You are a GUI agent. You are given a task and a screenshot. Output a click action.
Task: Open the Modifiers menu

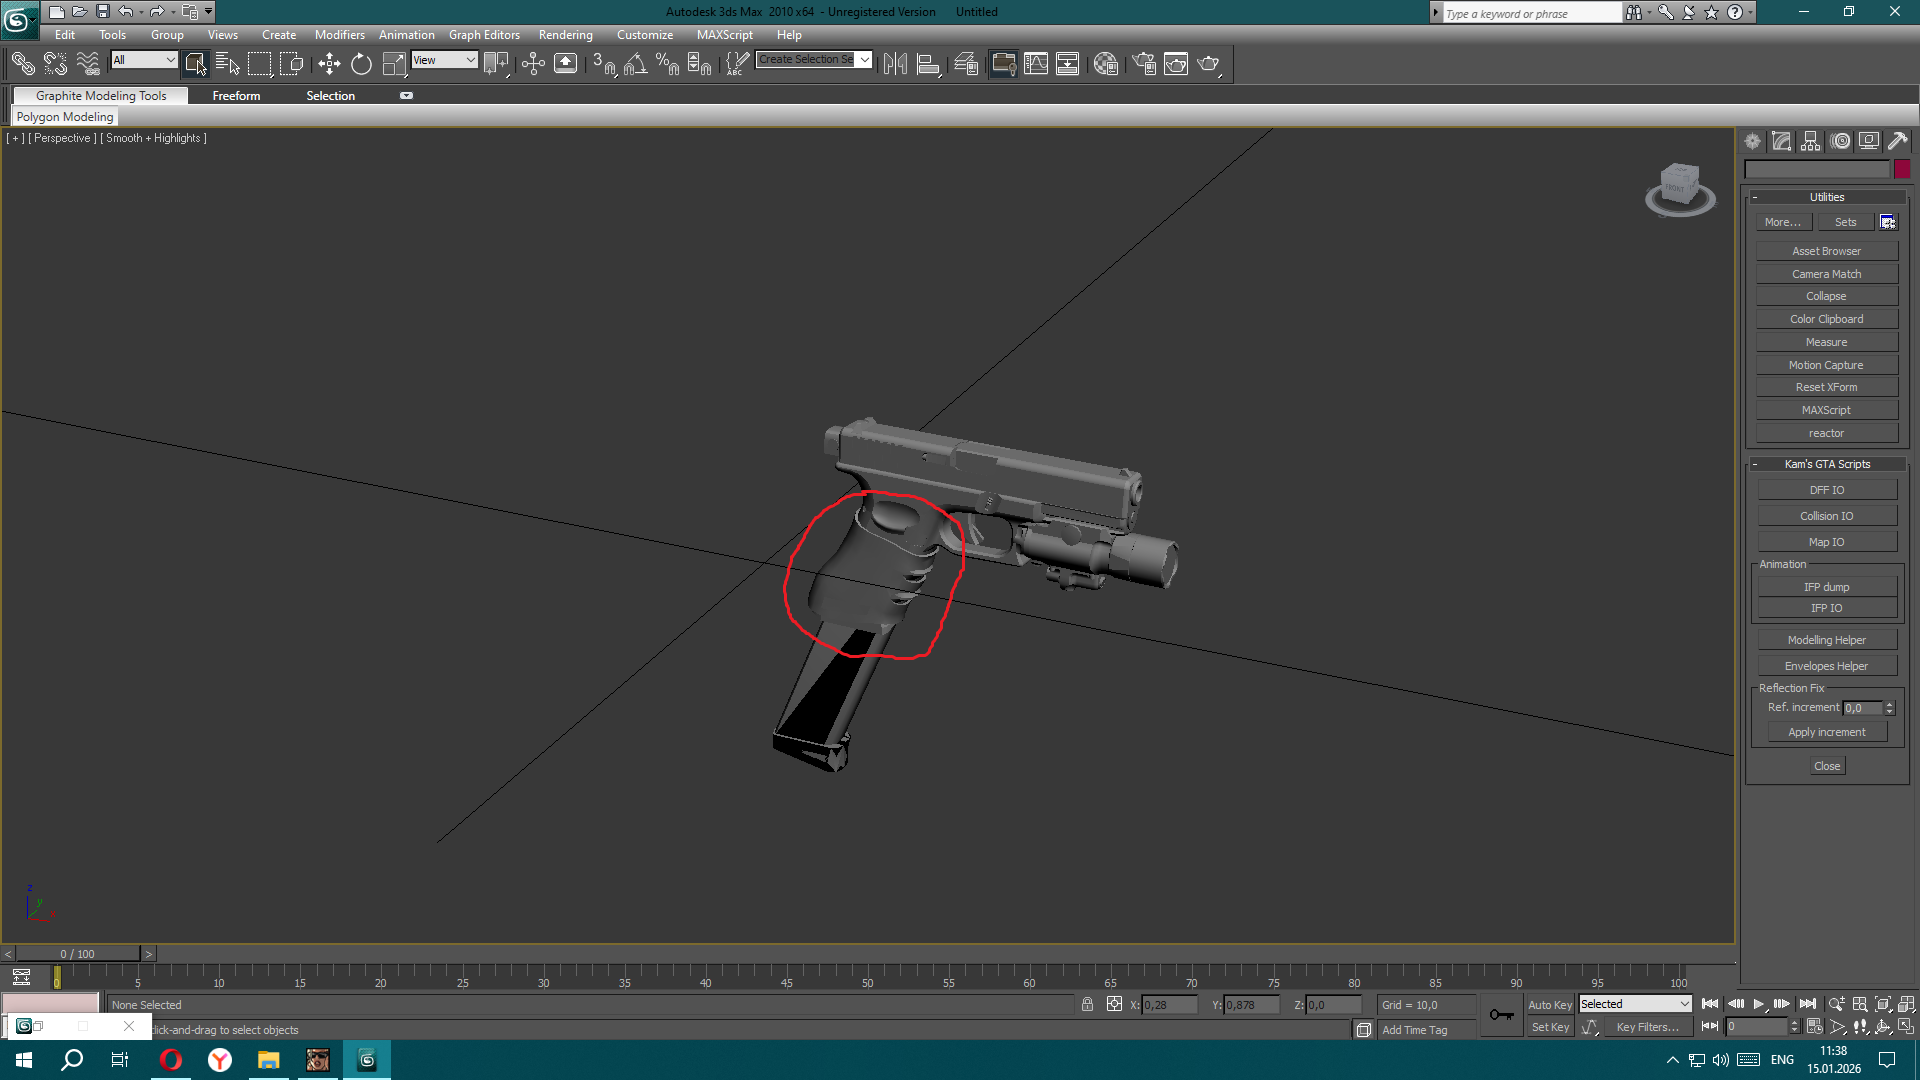(339, 35)
